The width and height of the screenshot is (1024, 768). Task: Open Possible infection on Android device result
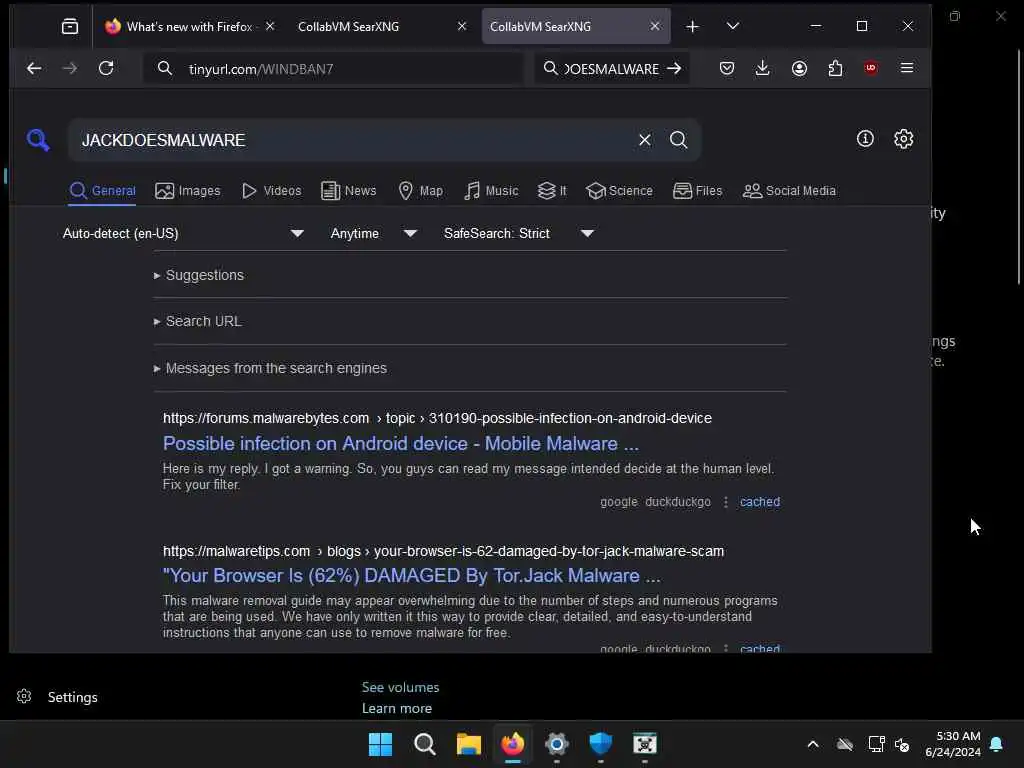click(400, 443)
